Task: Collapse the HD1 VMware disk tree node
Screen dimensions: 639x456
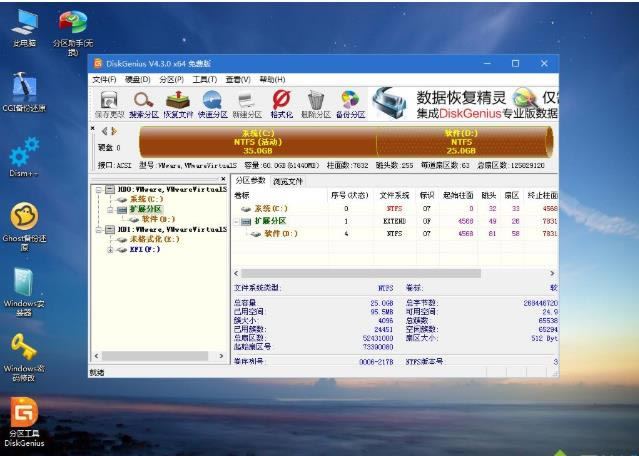Action: tap(98, 230)
